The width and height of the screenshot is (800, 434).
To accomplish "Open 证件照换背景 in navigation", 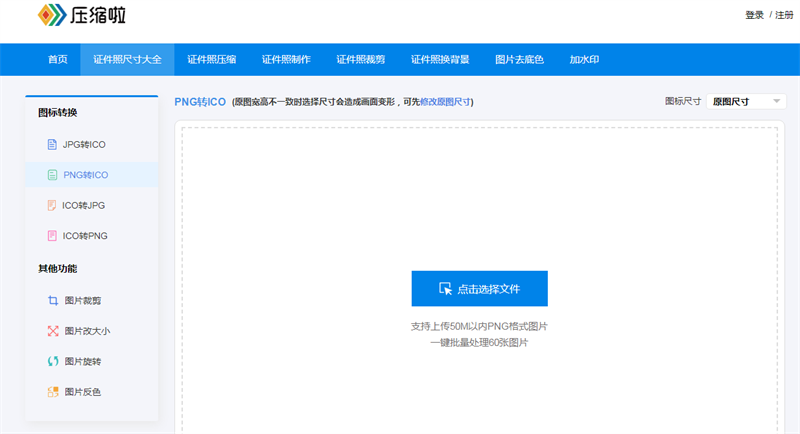I will pos(440,60).
